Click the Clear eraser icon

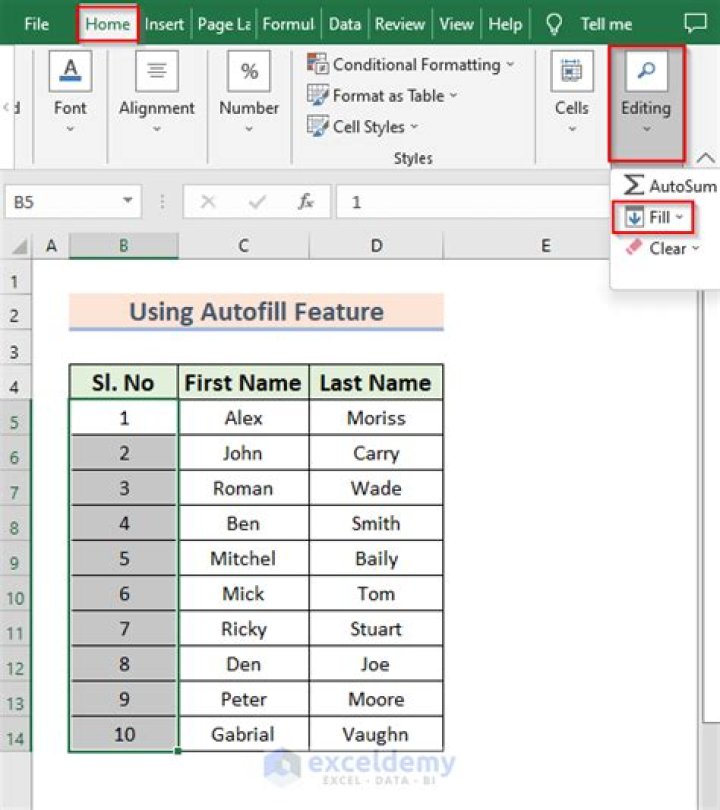pos(634,247)
